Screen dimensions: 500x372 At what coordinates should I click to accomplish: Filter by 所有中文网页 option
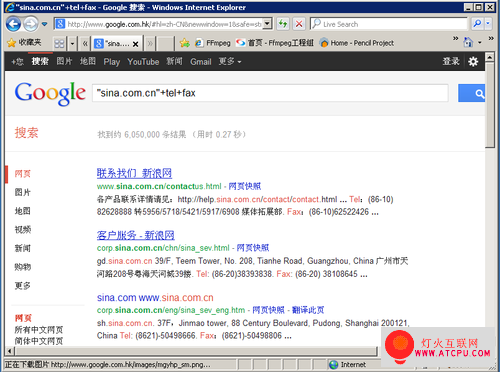pyautogui.click(x=39, y=330)
